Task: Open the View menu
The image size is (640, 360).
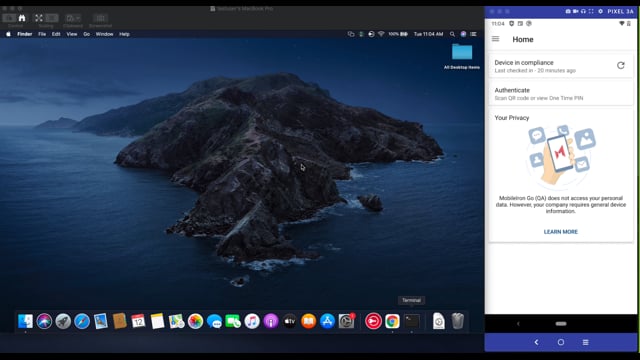Action: (x=72, y=34)
